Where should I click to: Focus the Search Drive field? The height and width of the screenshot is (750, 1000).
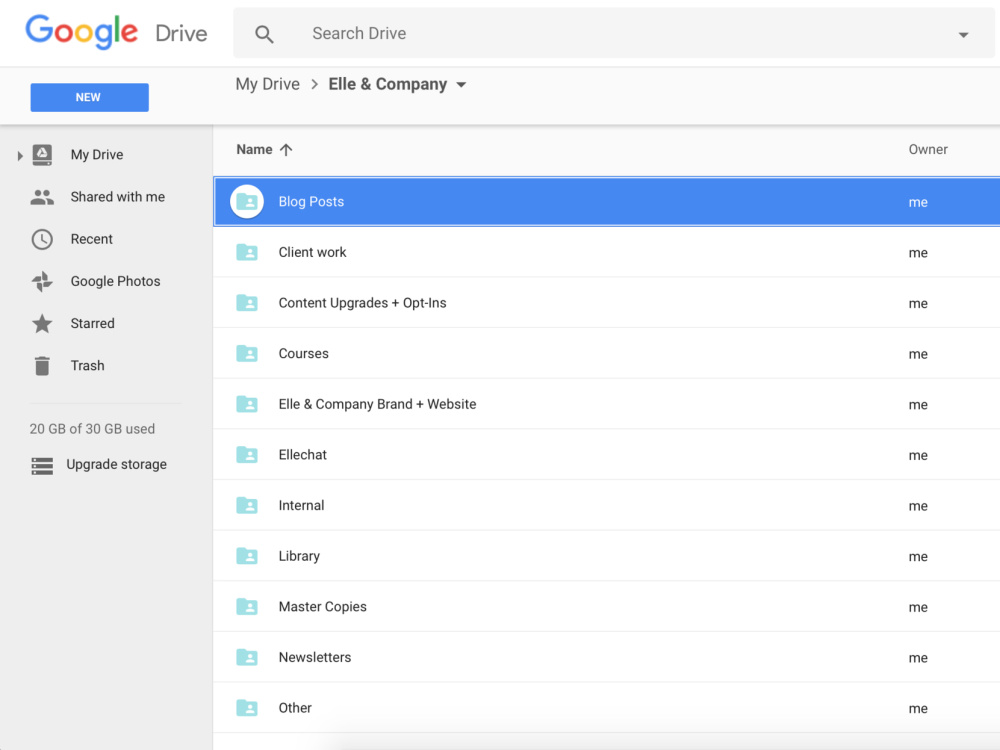coord(614,33)
